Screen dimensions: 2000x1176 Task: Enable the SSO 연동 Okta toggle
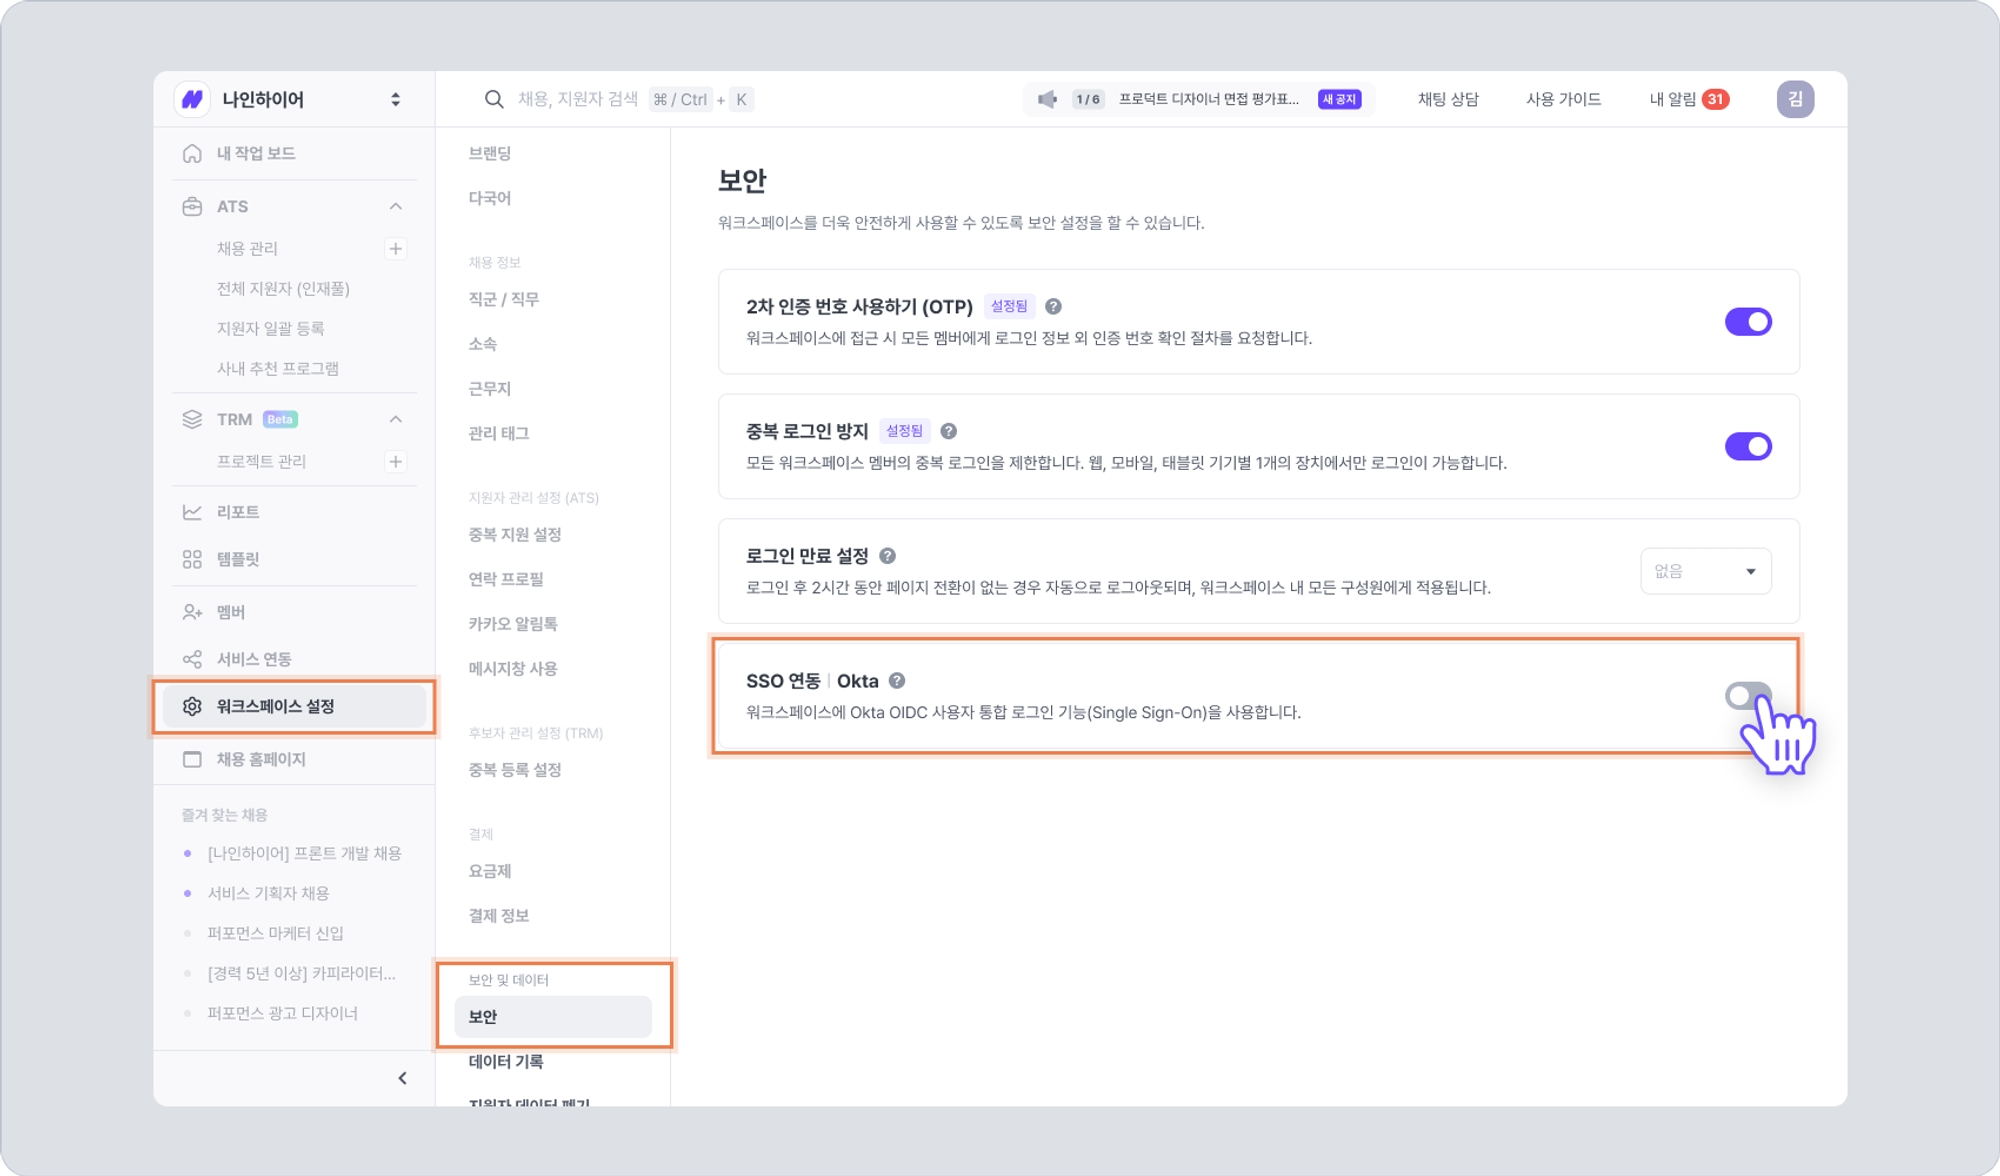click(1746, 695)
